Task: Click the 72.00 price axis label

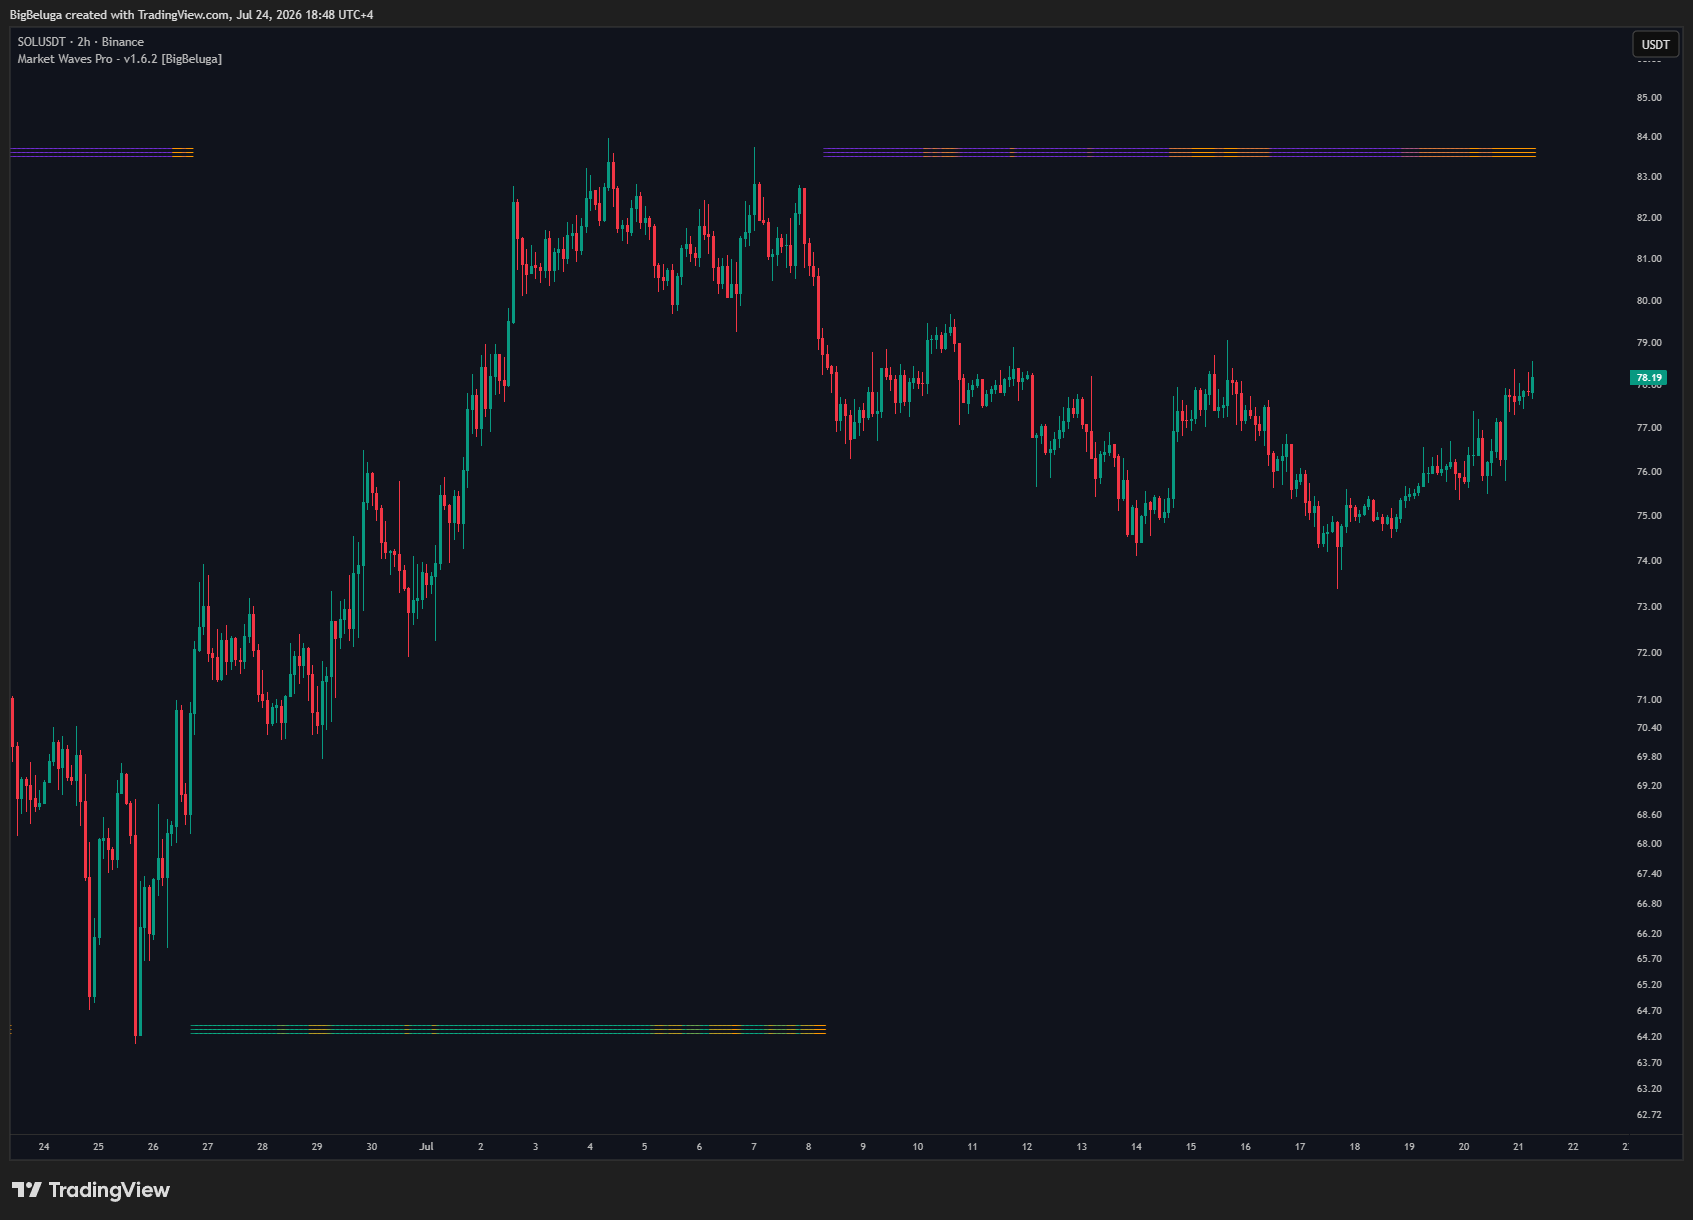Action: (1649, 653)
